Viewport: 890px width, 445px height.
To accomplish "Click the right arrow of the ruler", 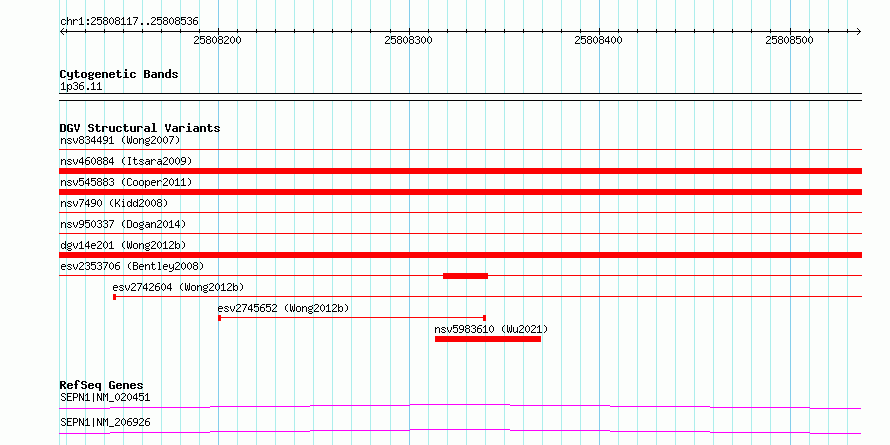I will [x=858, y=31].
